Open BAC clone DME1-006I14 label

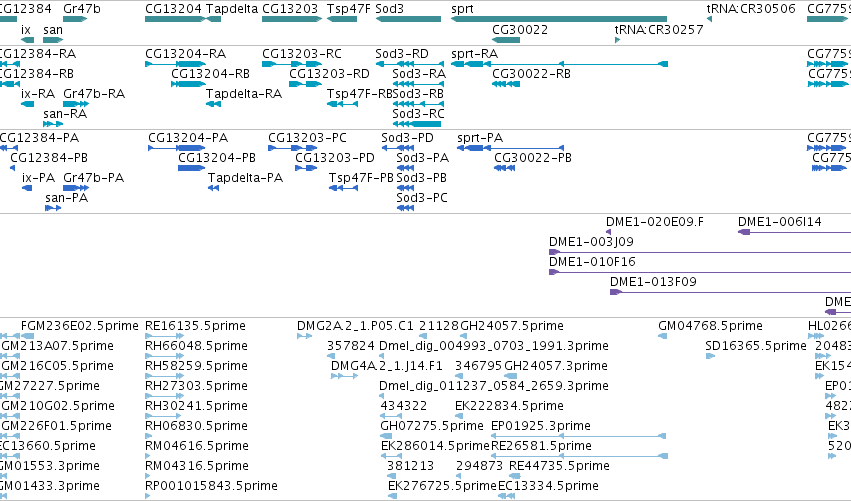(x=780, y=222)
